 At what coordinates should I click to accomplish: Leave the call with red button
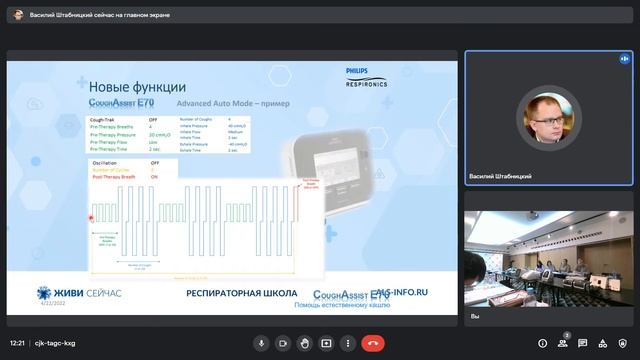[373, 343]
